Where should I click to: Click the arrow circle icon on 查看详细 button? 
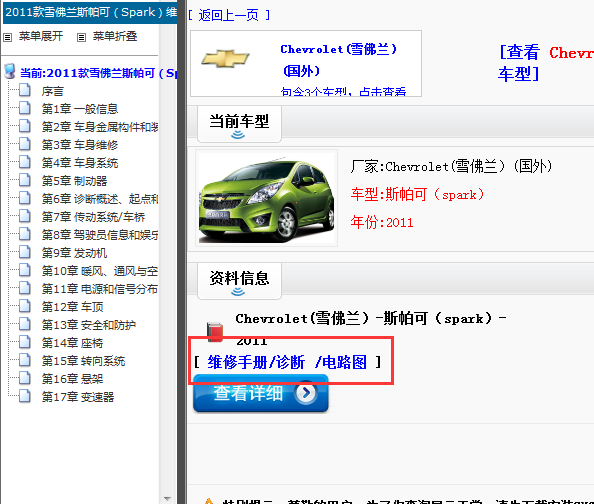coord(306,393)
